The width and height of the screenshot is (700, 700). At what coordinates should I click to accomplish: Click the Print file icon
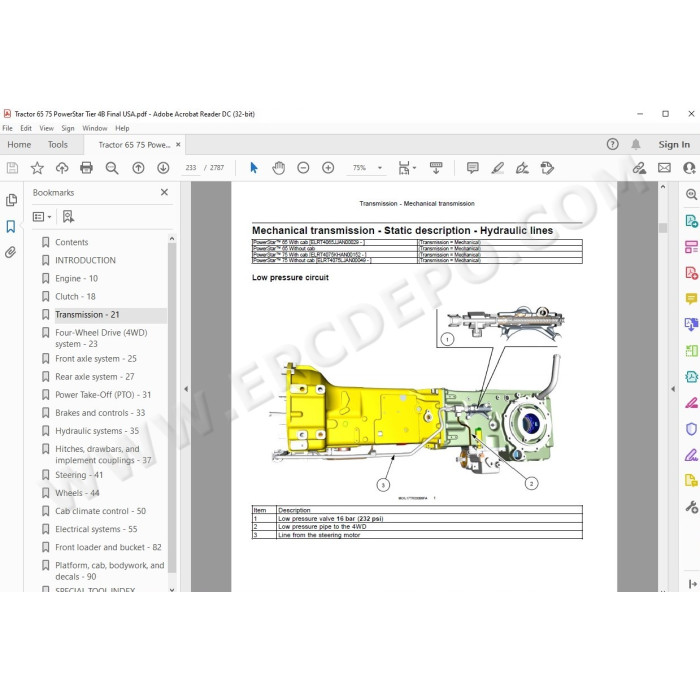86,168
